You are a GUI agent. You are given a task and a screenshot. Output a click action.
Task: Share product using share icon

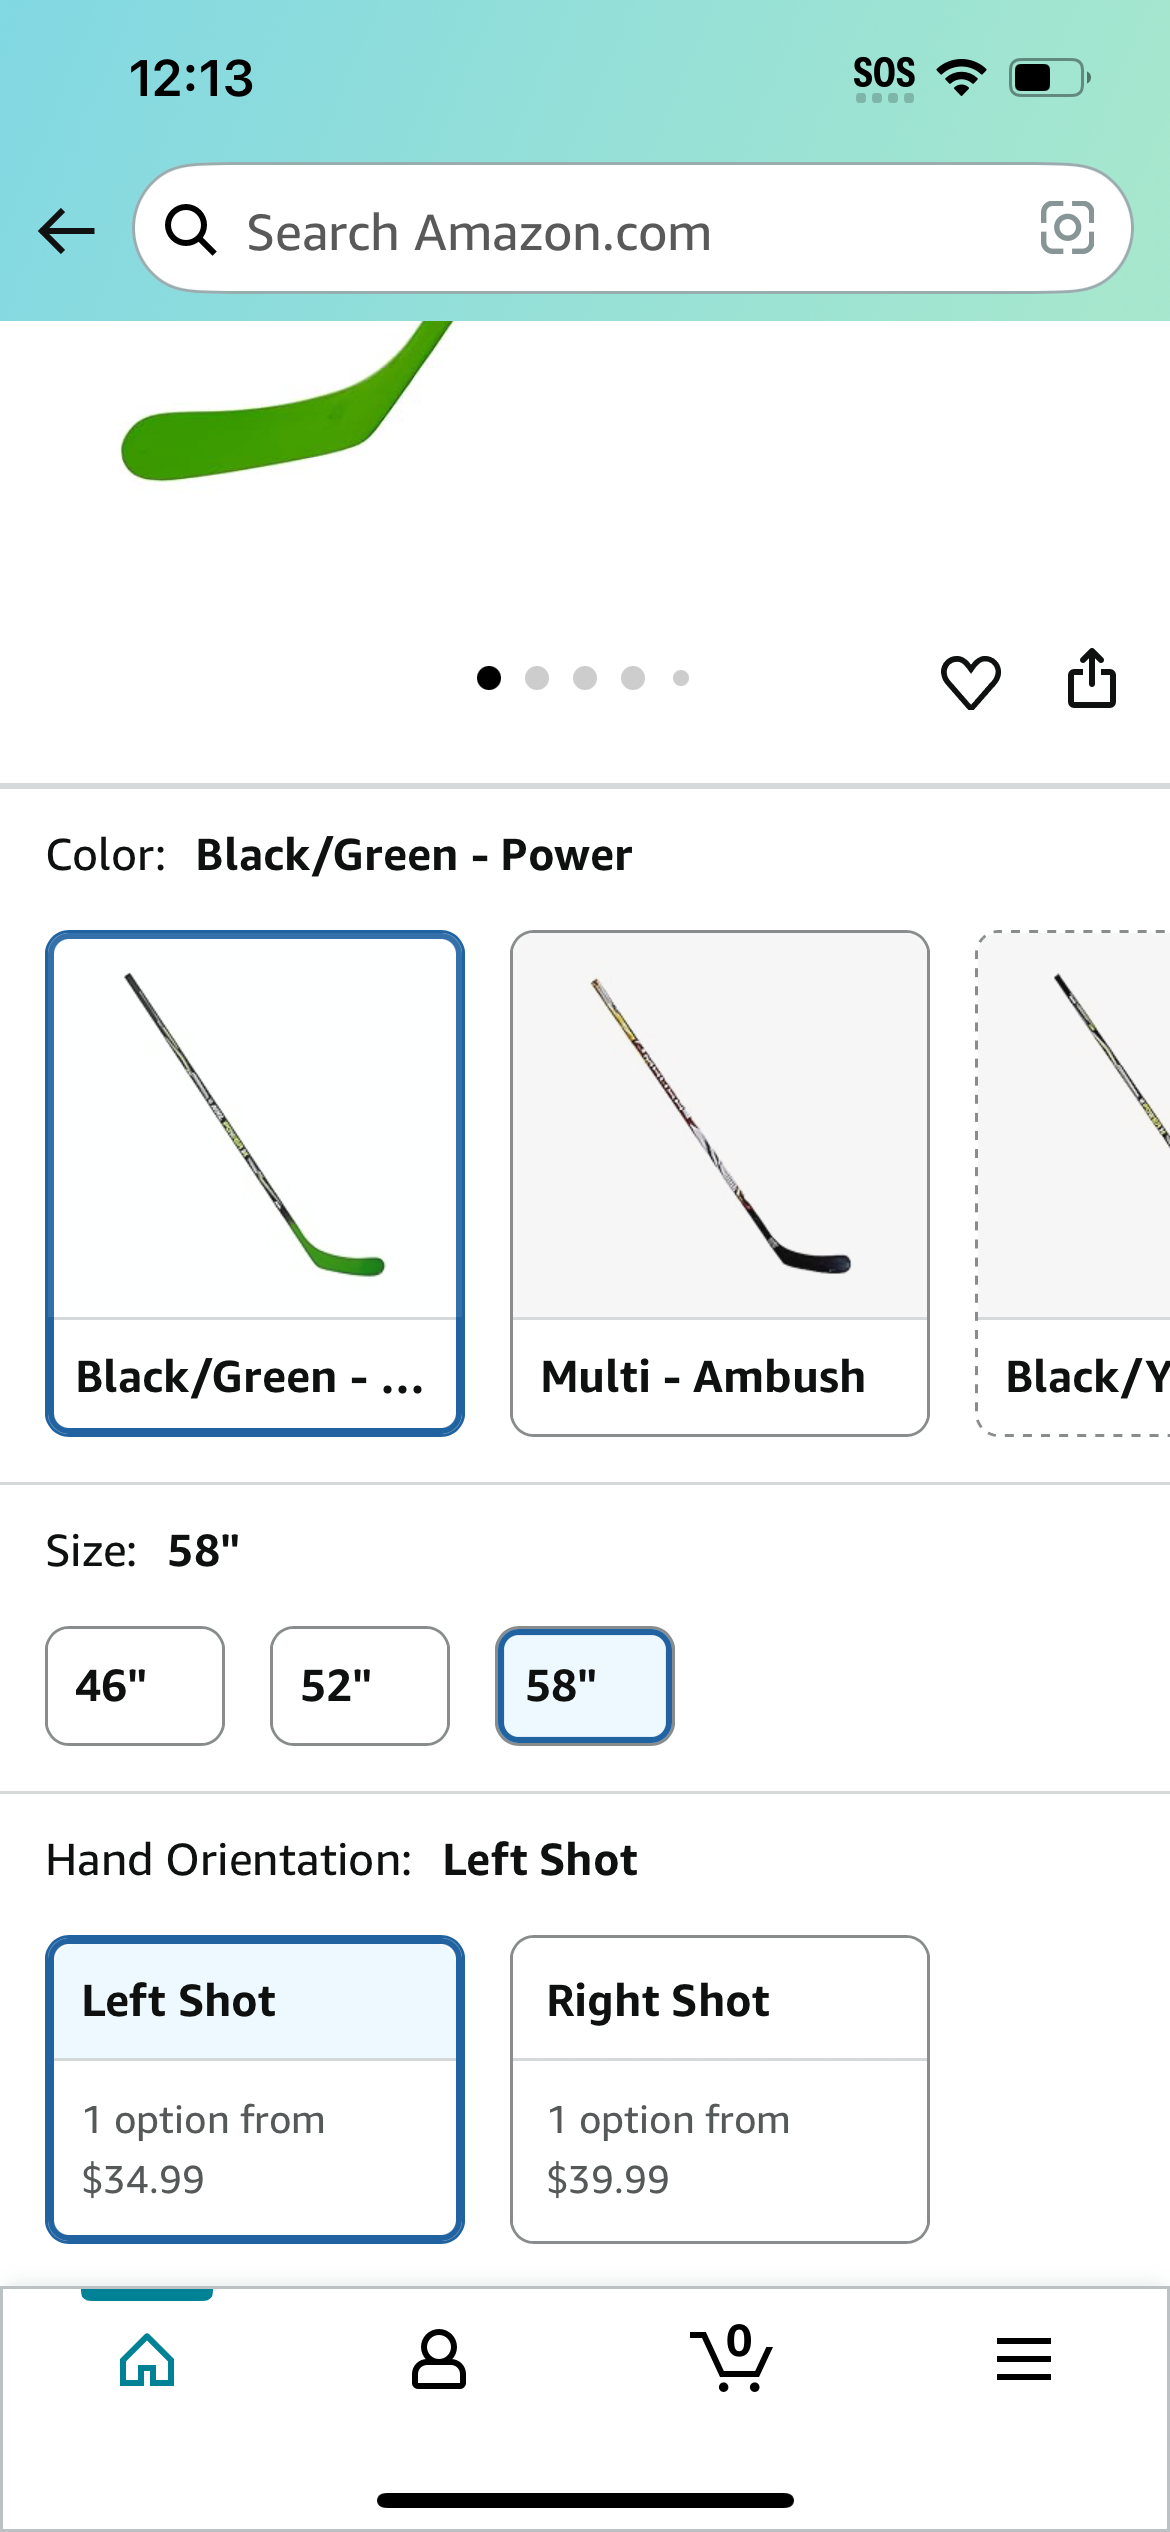[x=1091, y=679]
